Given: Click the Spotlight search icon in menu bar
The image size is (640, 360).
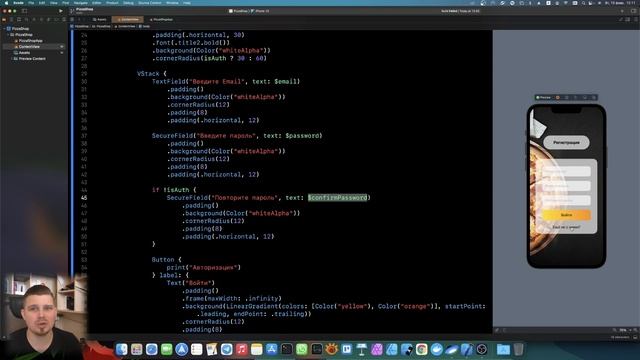Looking at the screenshot, I should tap(583, 3).
